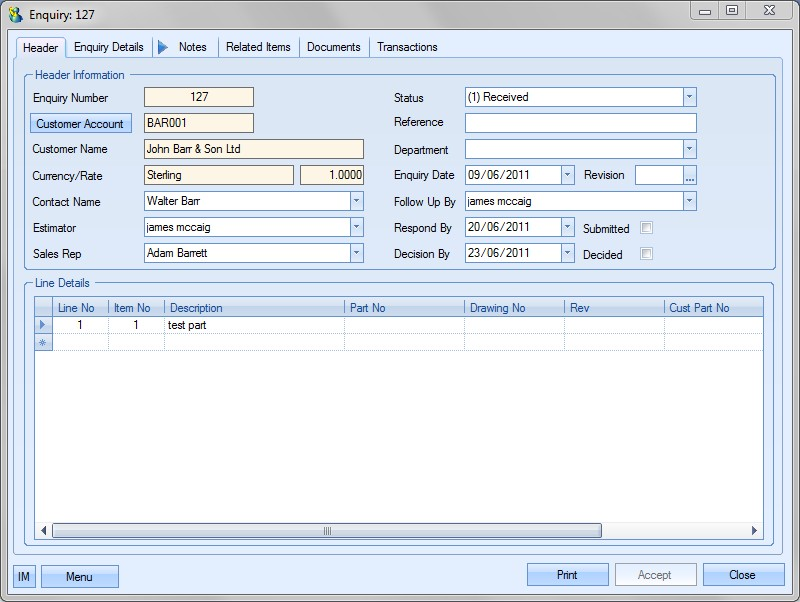800x602 pixels.
Task: Expand the Contact Name dropdown
Action: click(356, 201)
